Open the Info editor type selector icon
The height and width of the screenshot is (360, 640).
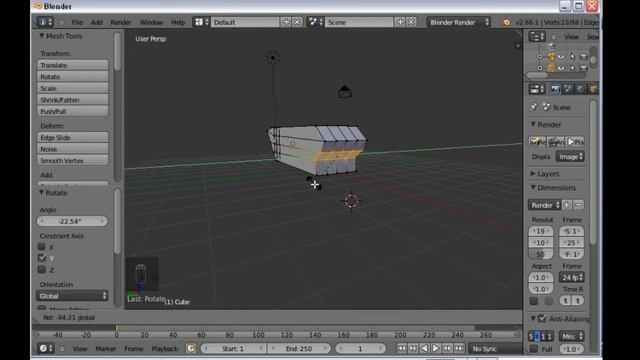pos(45,22)
